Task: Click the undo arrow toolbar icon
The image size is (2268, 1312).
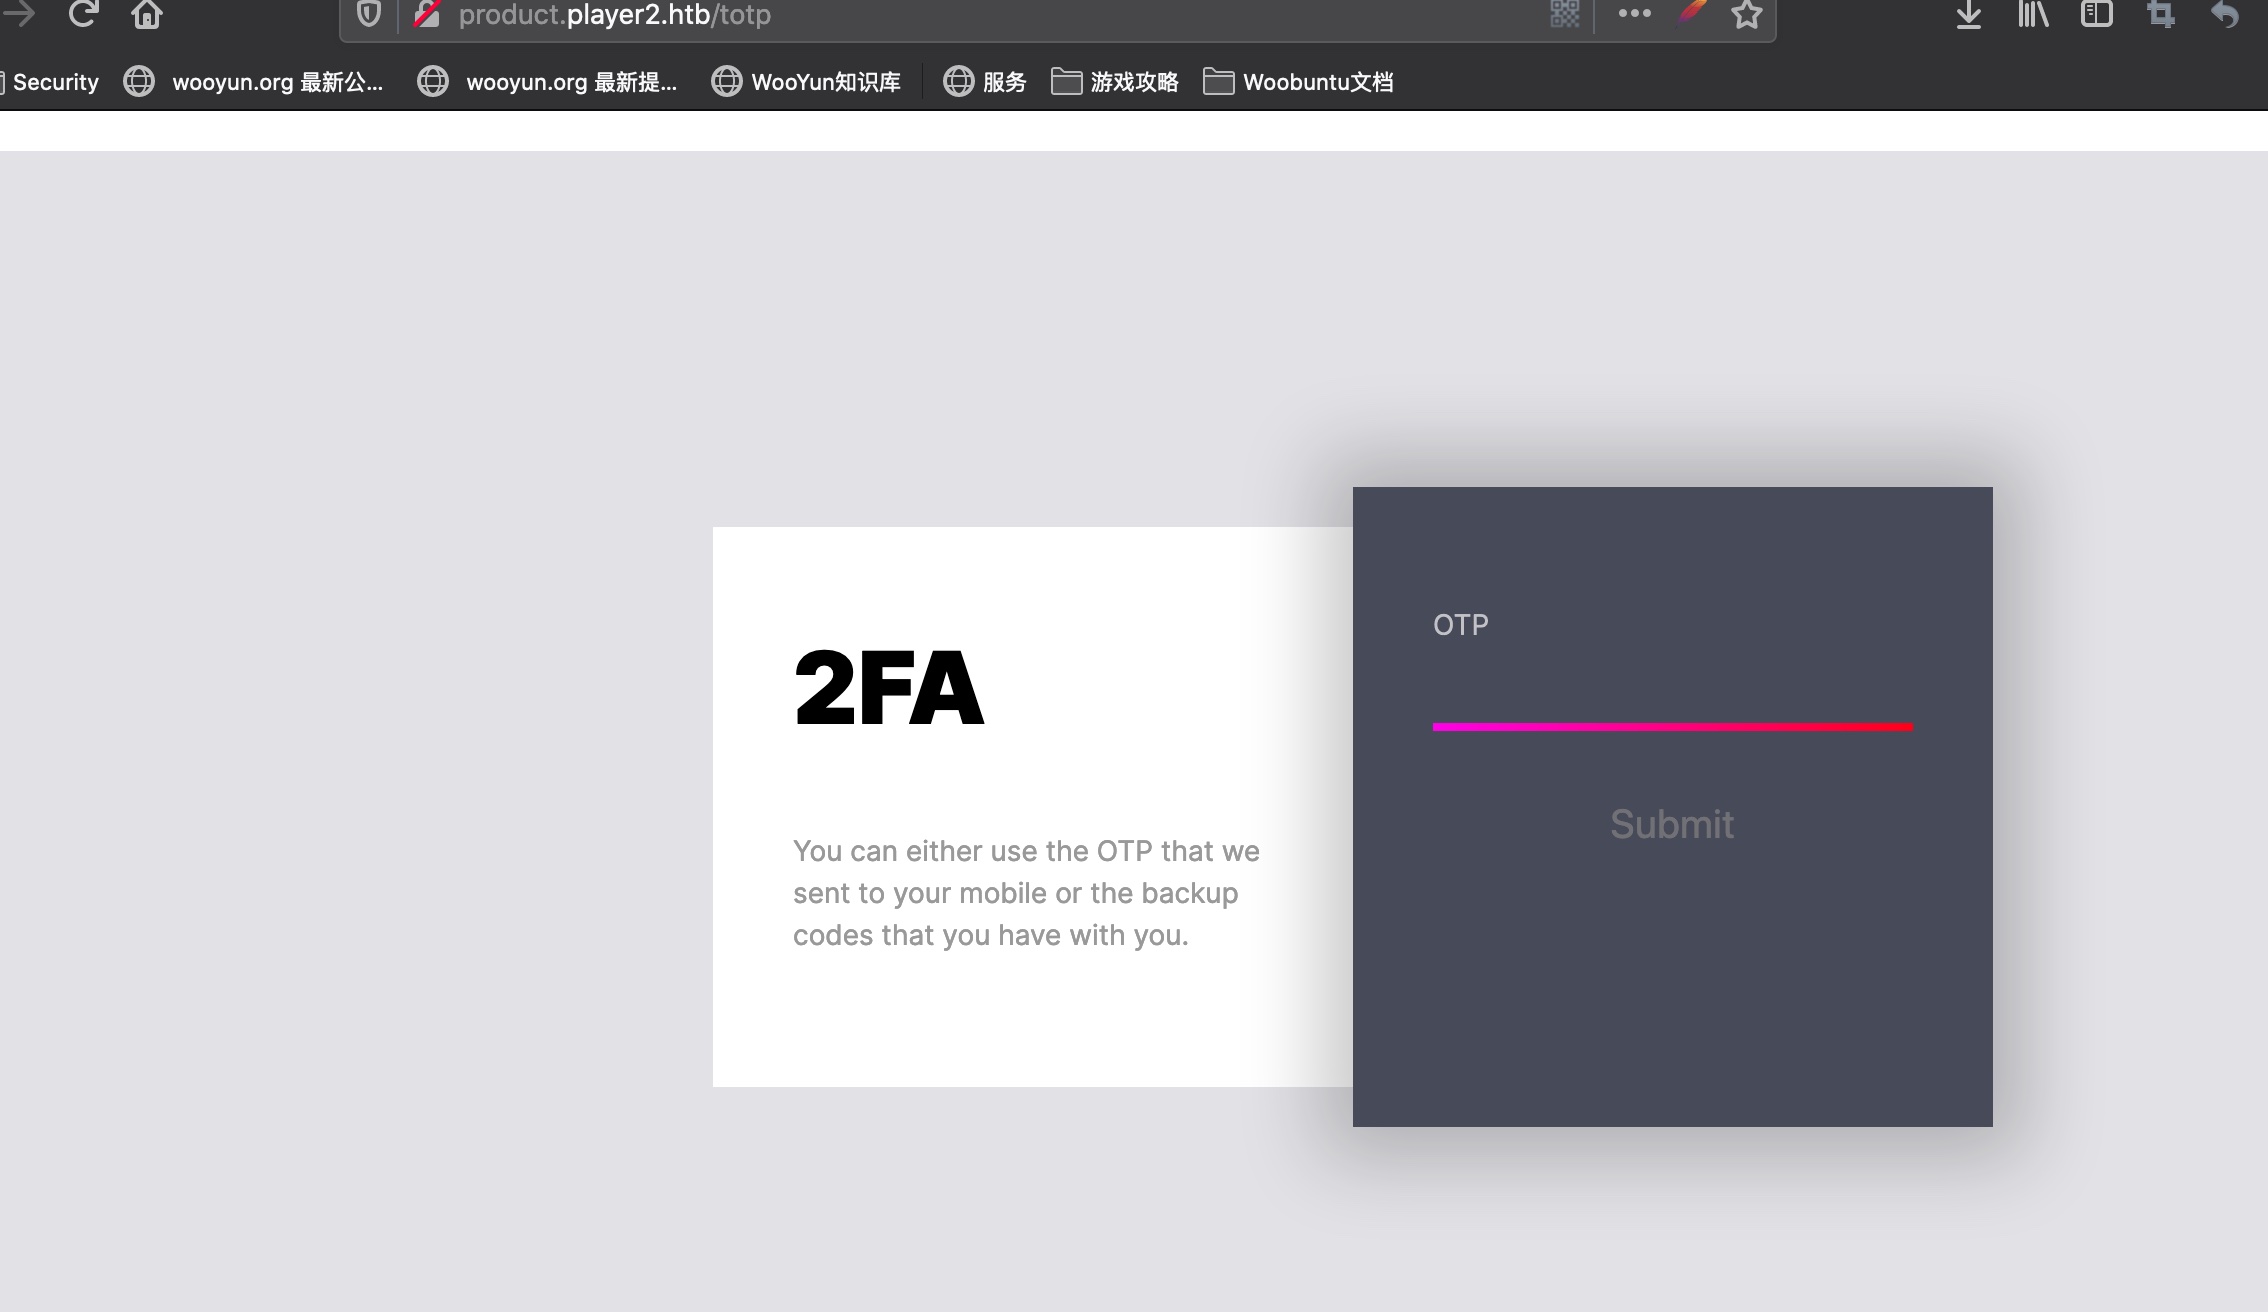Action: 2225,14
